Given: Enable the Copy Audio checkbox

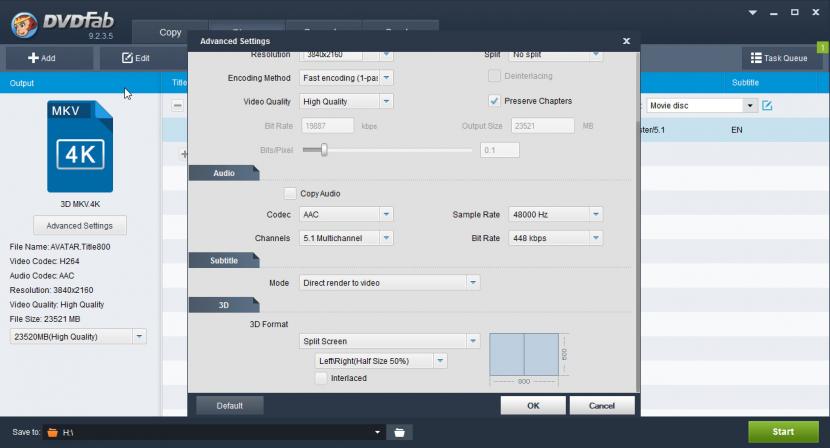Looking at the screenshot, I should point(290,193).
